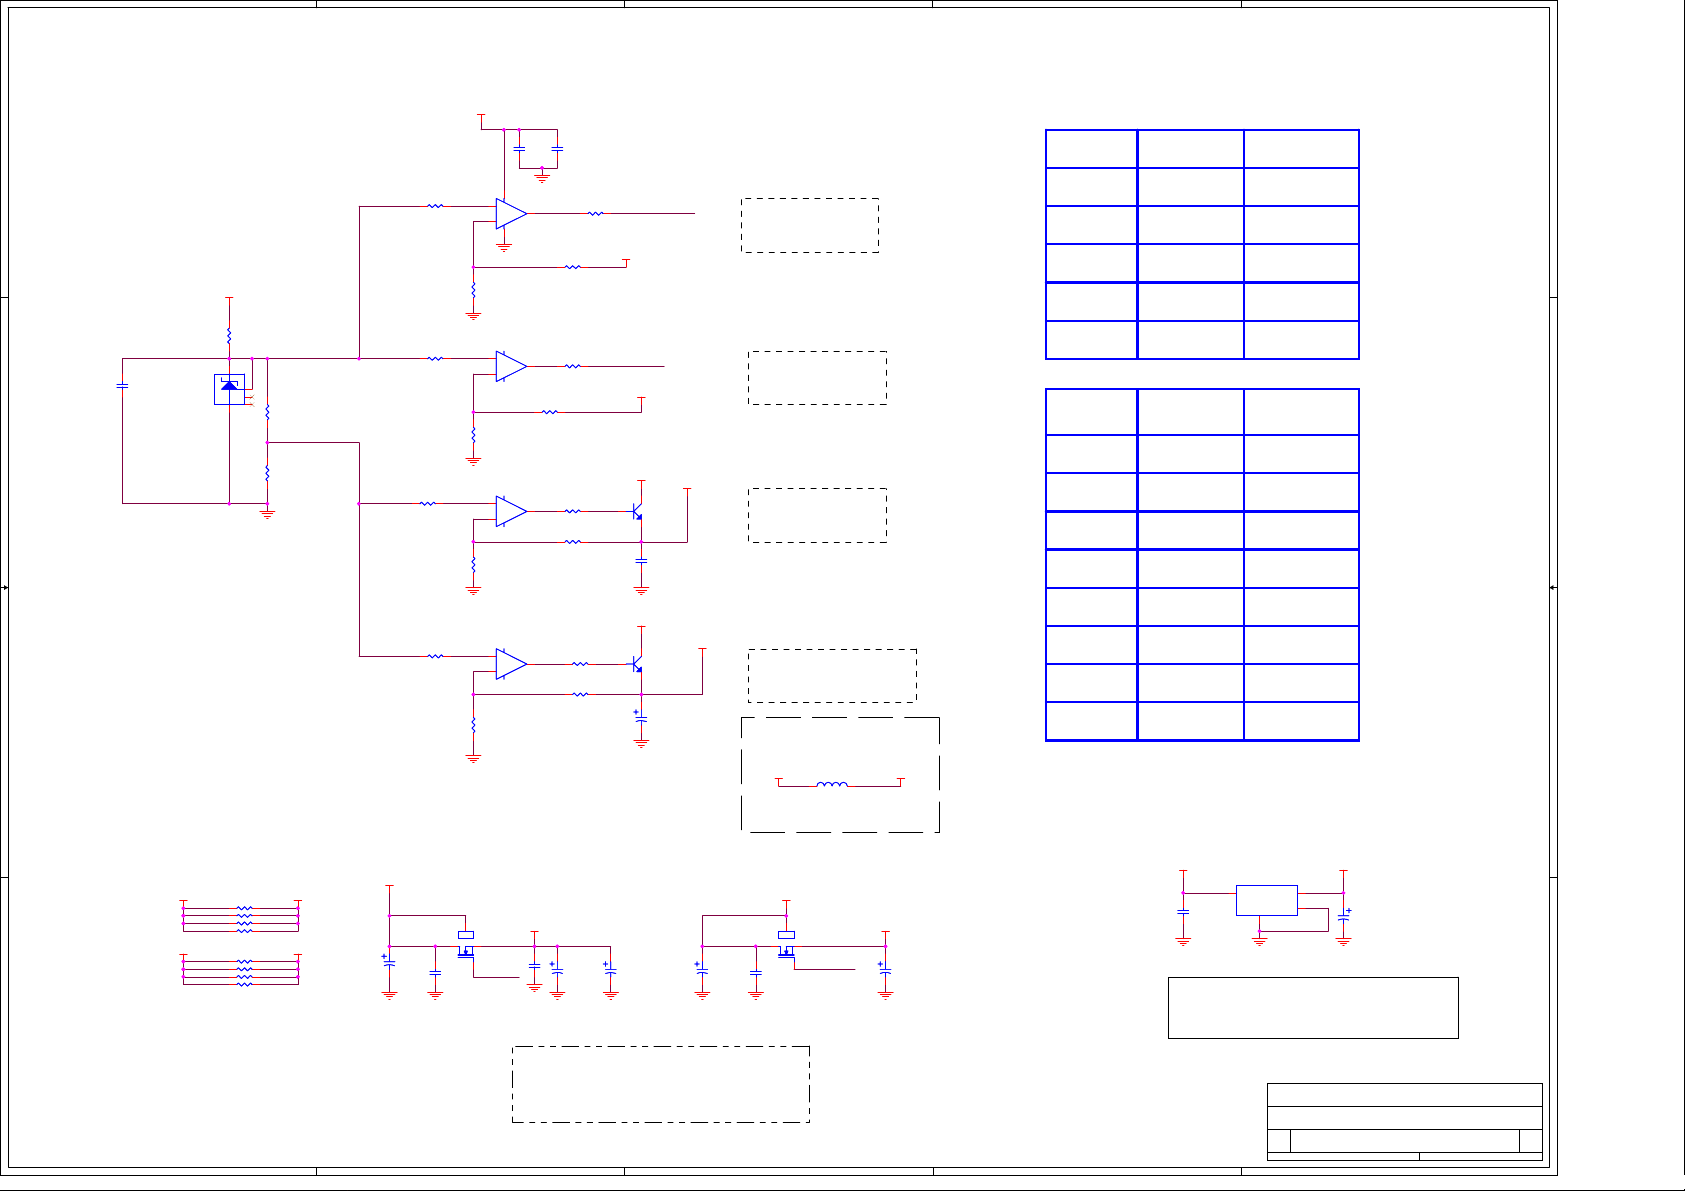1685x1191 pixels.
Task: Select the ground symbol under the topmost op-amp
Action: click(x=504, y=246)
